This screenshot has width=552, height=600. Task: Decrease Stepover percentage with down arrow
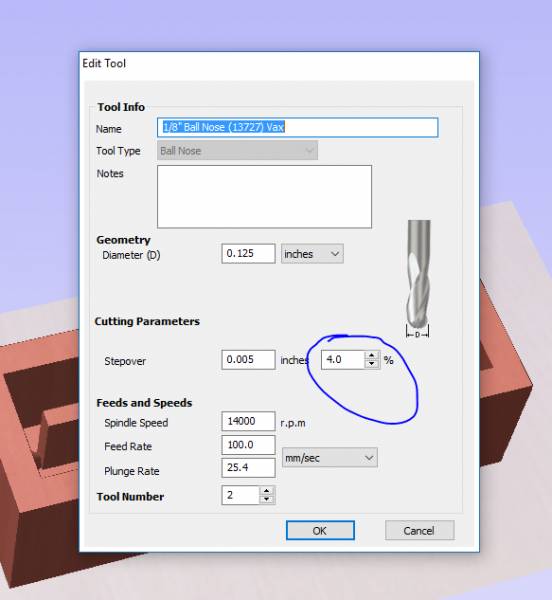point(371,364)
